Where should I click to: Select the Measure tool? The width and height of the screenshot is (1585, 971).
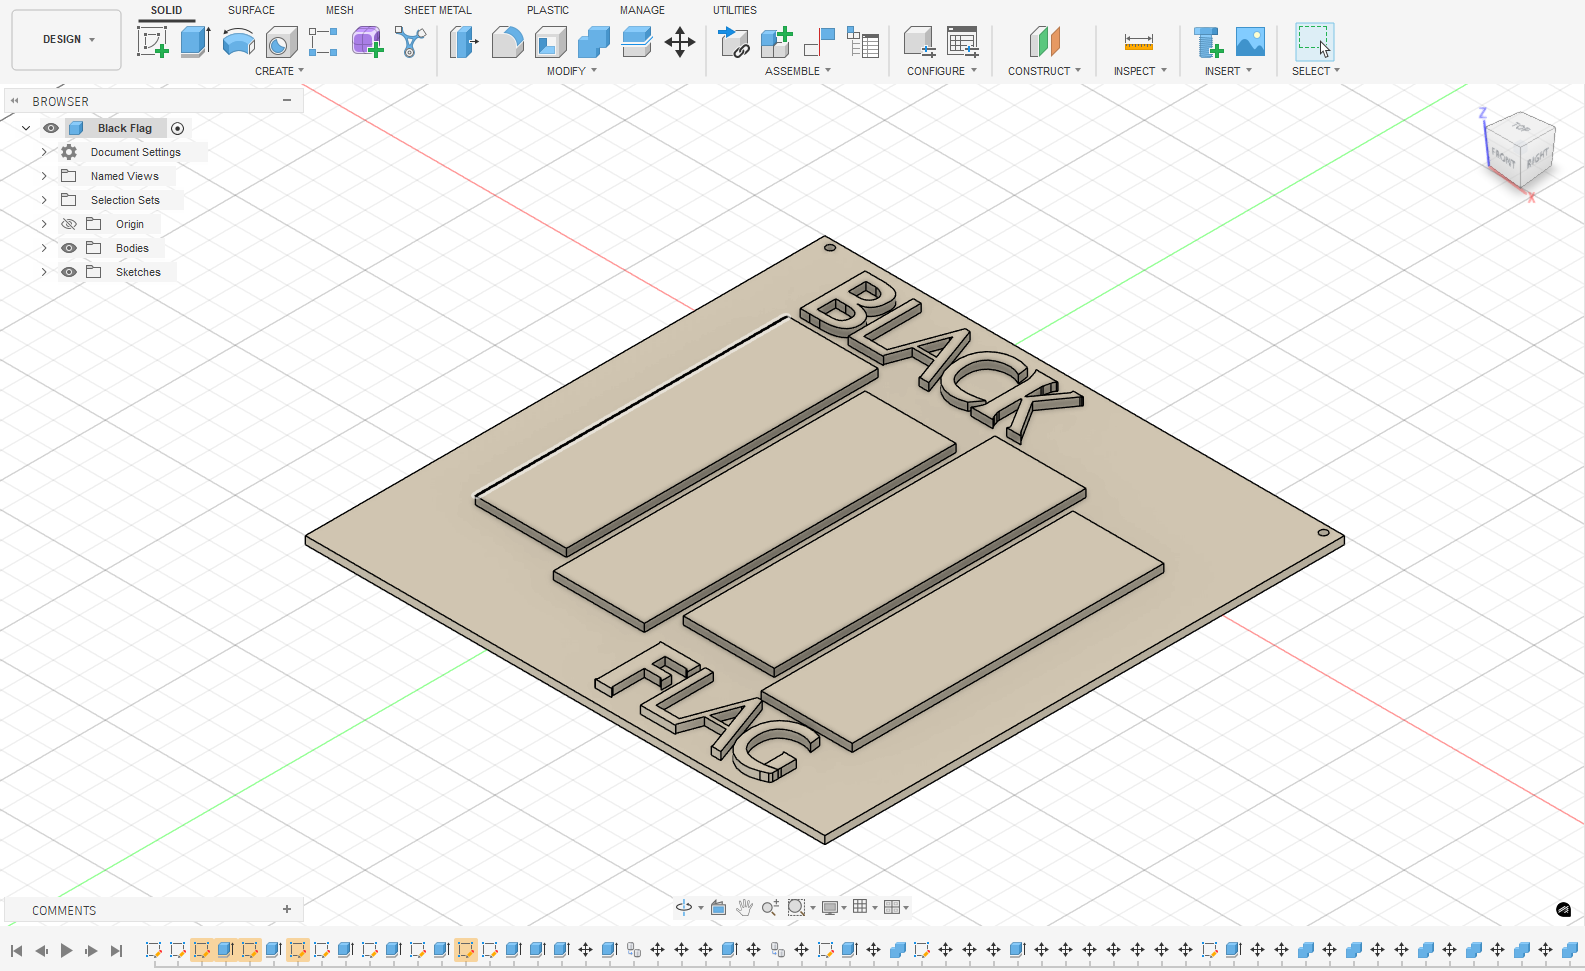[x=1138, y=42]
